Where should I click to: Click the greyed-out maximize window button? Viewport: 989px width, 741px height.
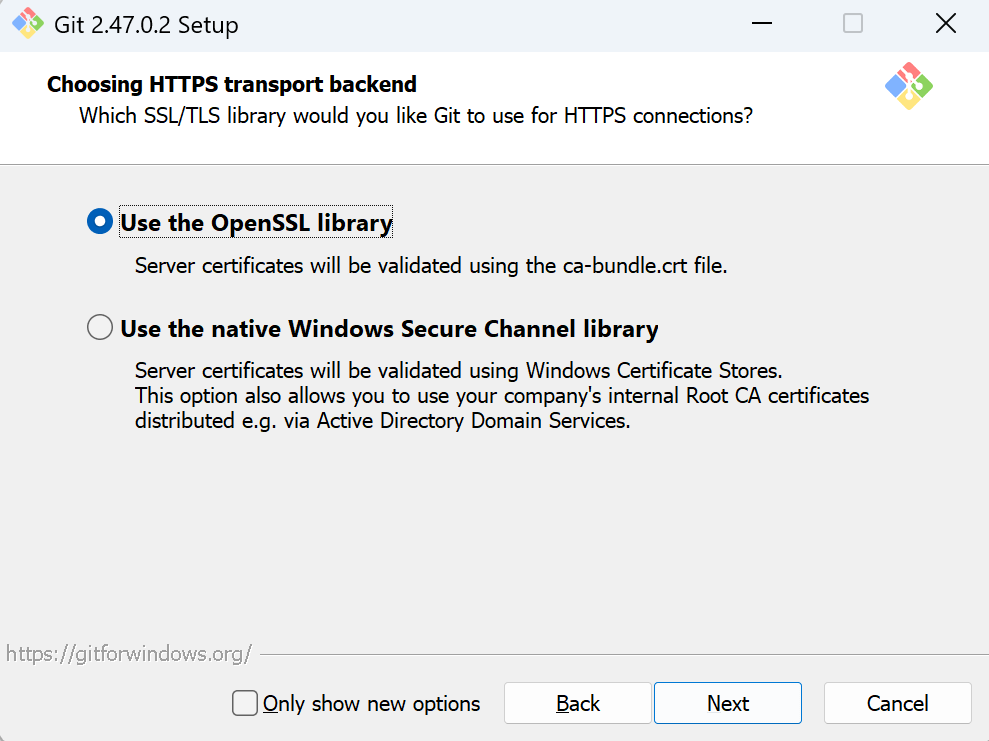853,24
